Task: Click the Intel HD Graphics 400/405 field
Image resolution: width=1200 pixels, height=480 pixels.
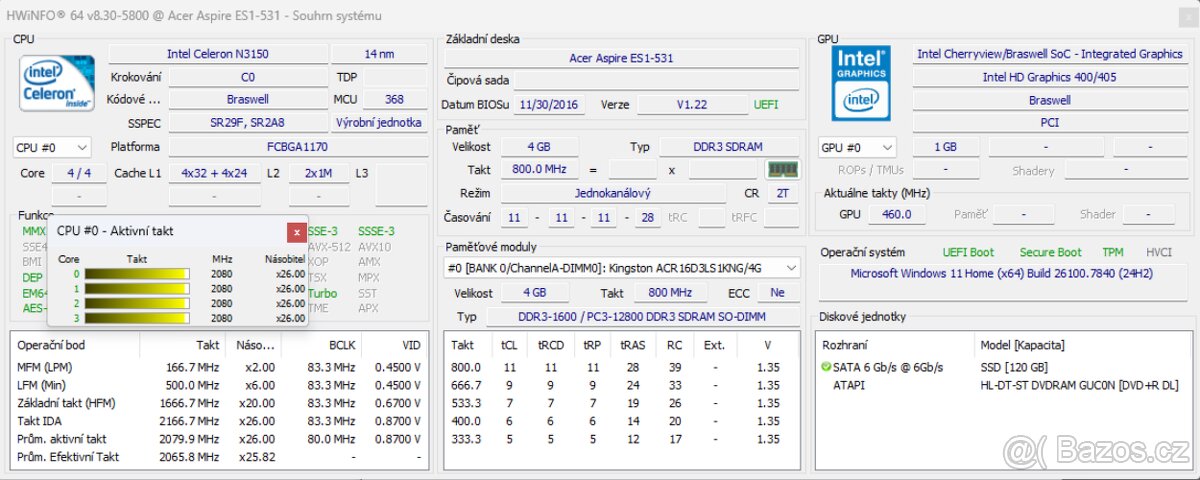Action: 1049,77
